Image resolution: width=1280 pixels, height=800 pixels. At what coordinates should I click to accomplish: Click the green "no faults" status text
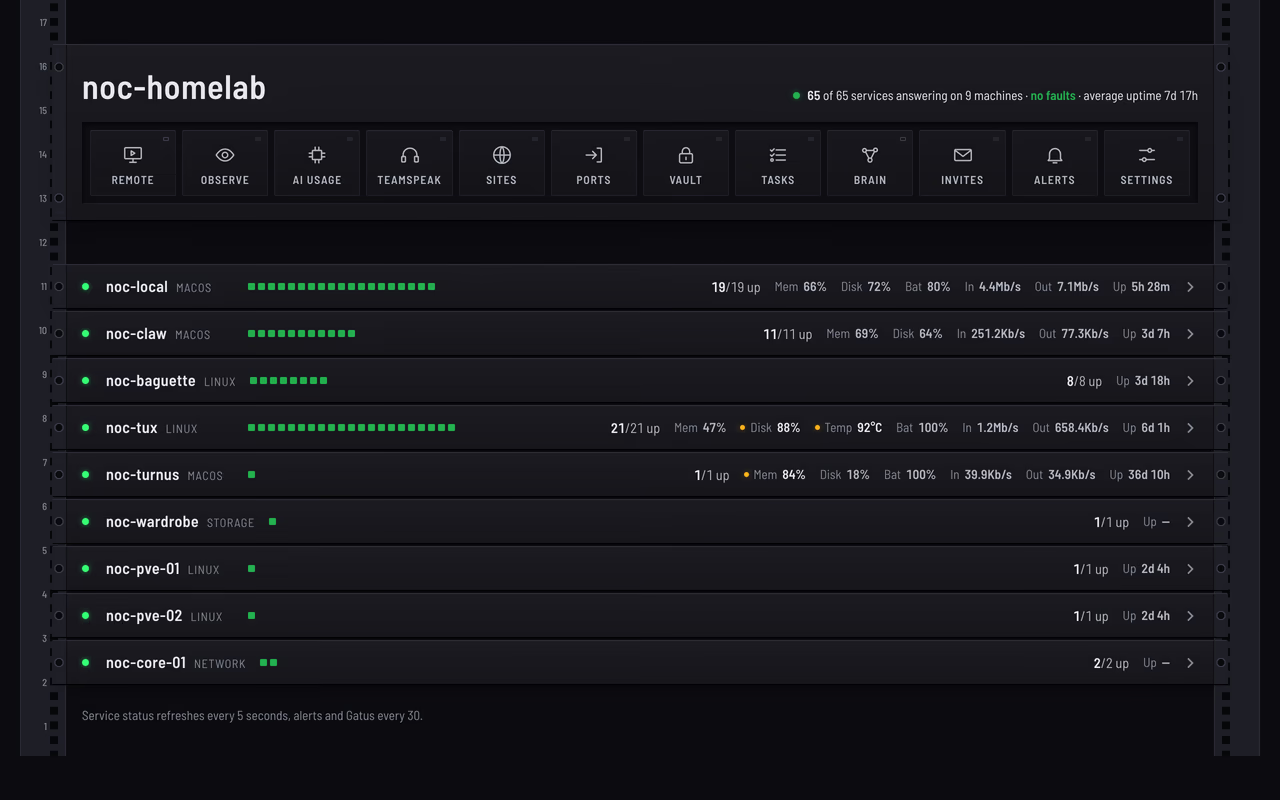click(1053, 96)
